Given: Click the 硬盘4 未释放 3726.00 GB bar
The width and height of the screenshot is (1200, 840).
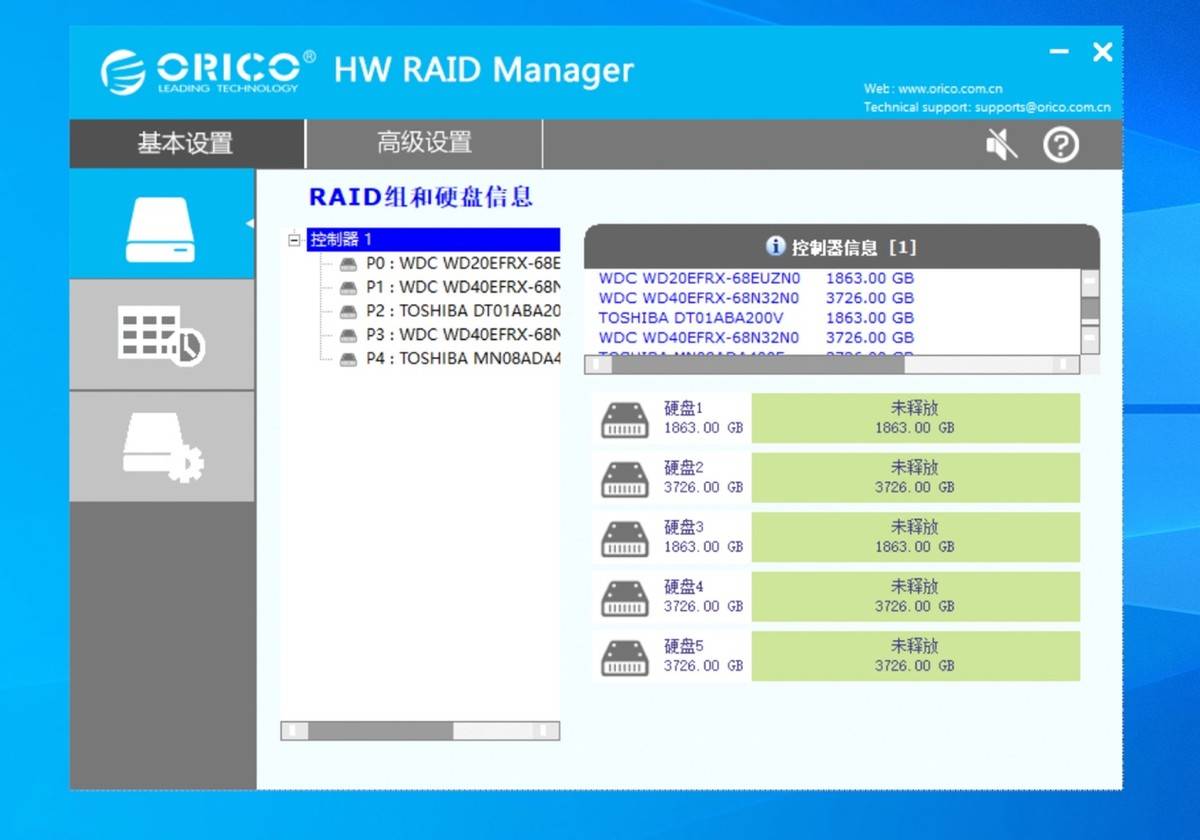Looking at the screenshot, I should [x=915, y=597].
